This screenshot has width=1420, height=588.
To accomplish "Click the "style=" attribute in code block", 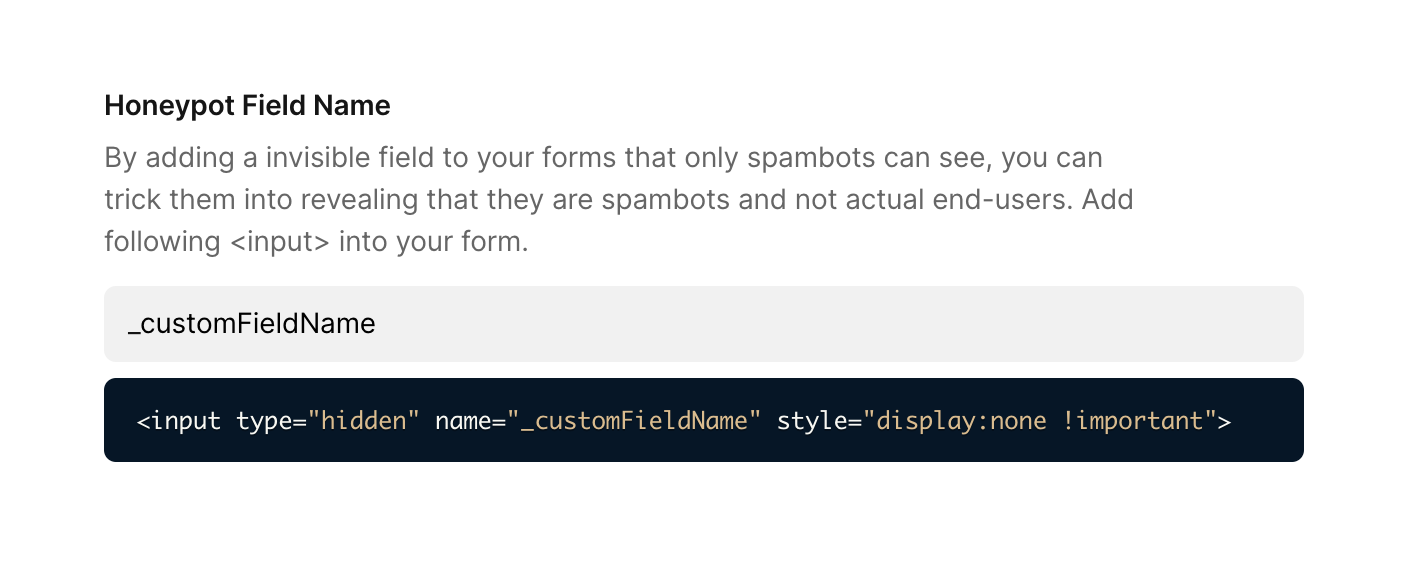I will (819, 421).
